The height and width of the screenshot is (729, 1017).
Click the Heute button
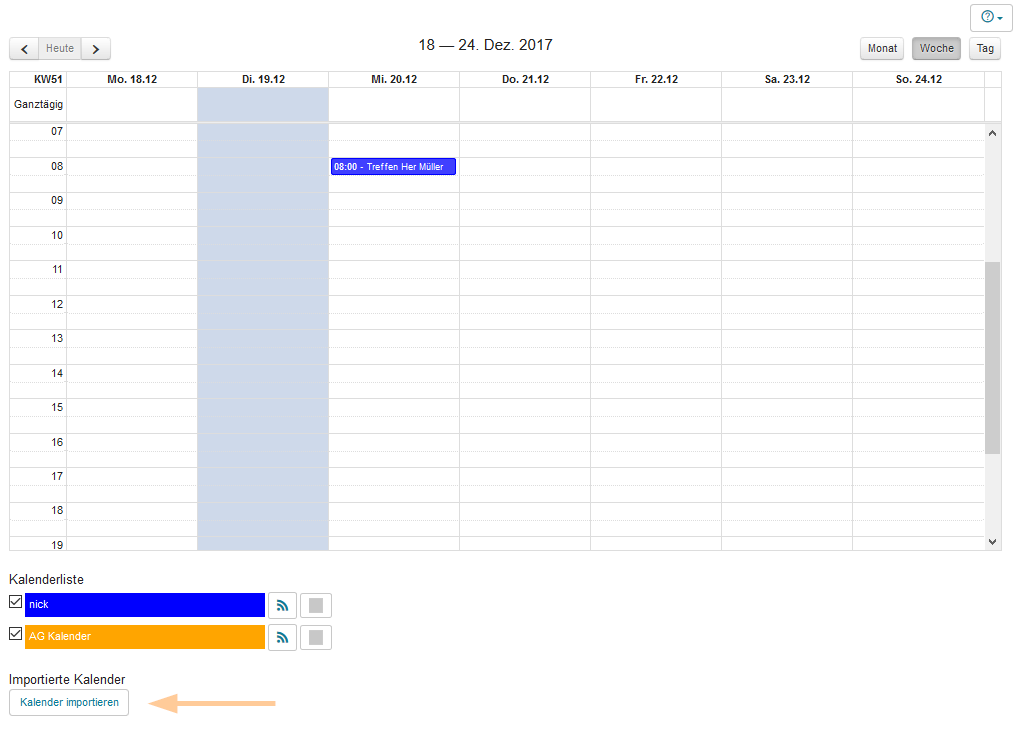[59, 48]
